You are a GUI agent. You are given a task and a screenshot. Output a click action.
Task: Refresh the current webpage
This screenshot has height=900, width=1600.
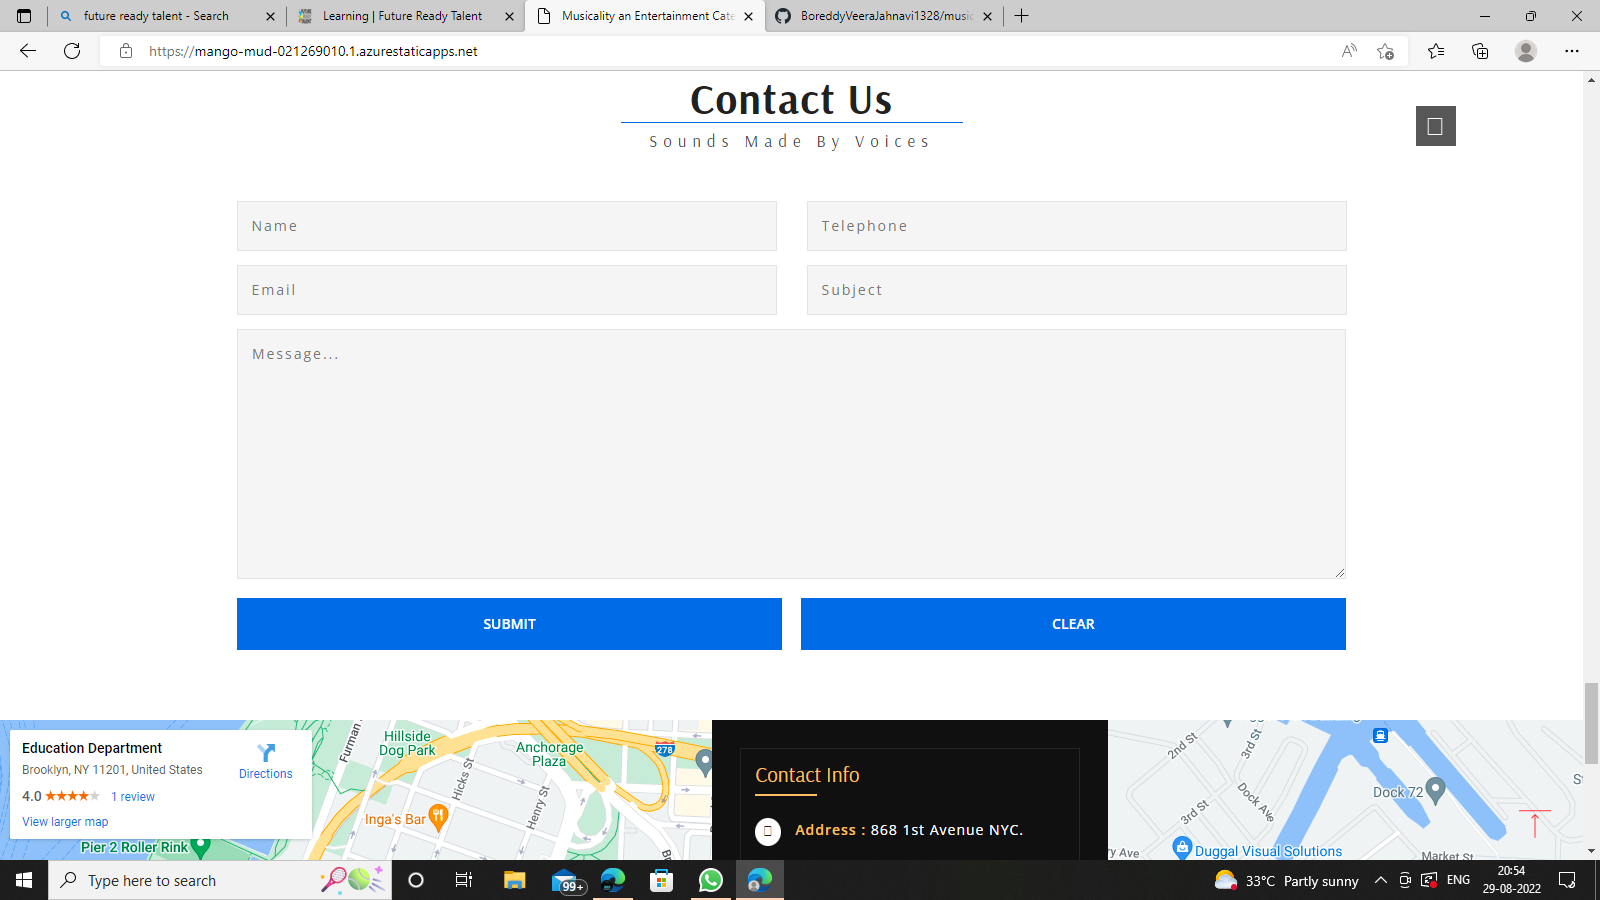[x=71, y=51]
